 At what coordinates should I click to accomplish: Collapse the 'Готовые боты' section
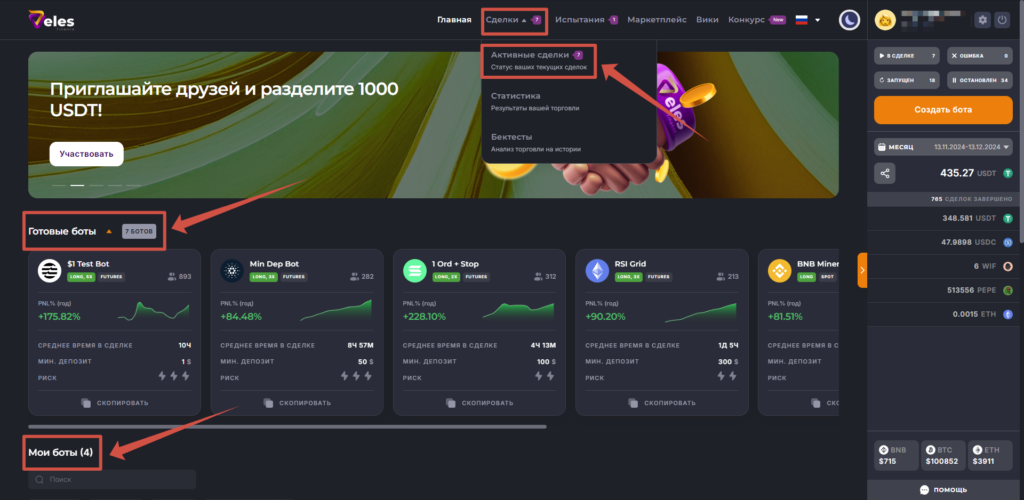(x=109, y=232)
